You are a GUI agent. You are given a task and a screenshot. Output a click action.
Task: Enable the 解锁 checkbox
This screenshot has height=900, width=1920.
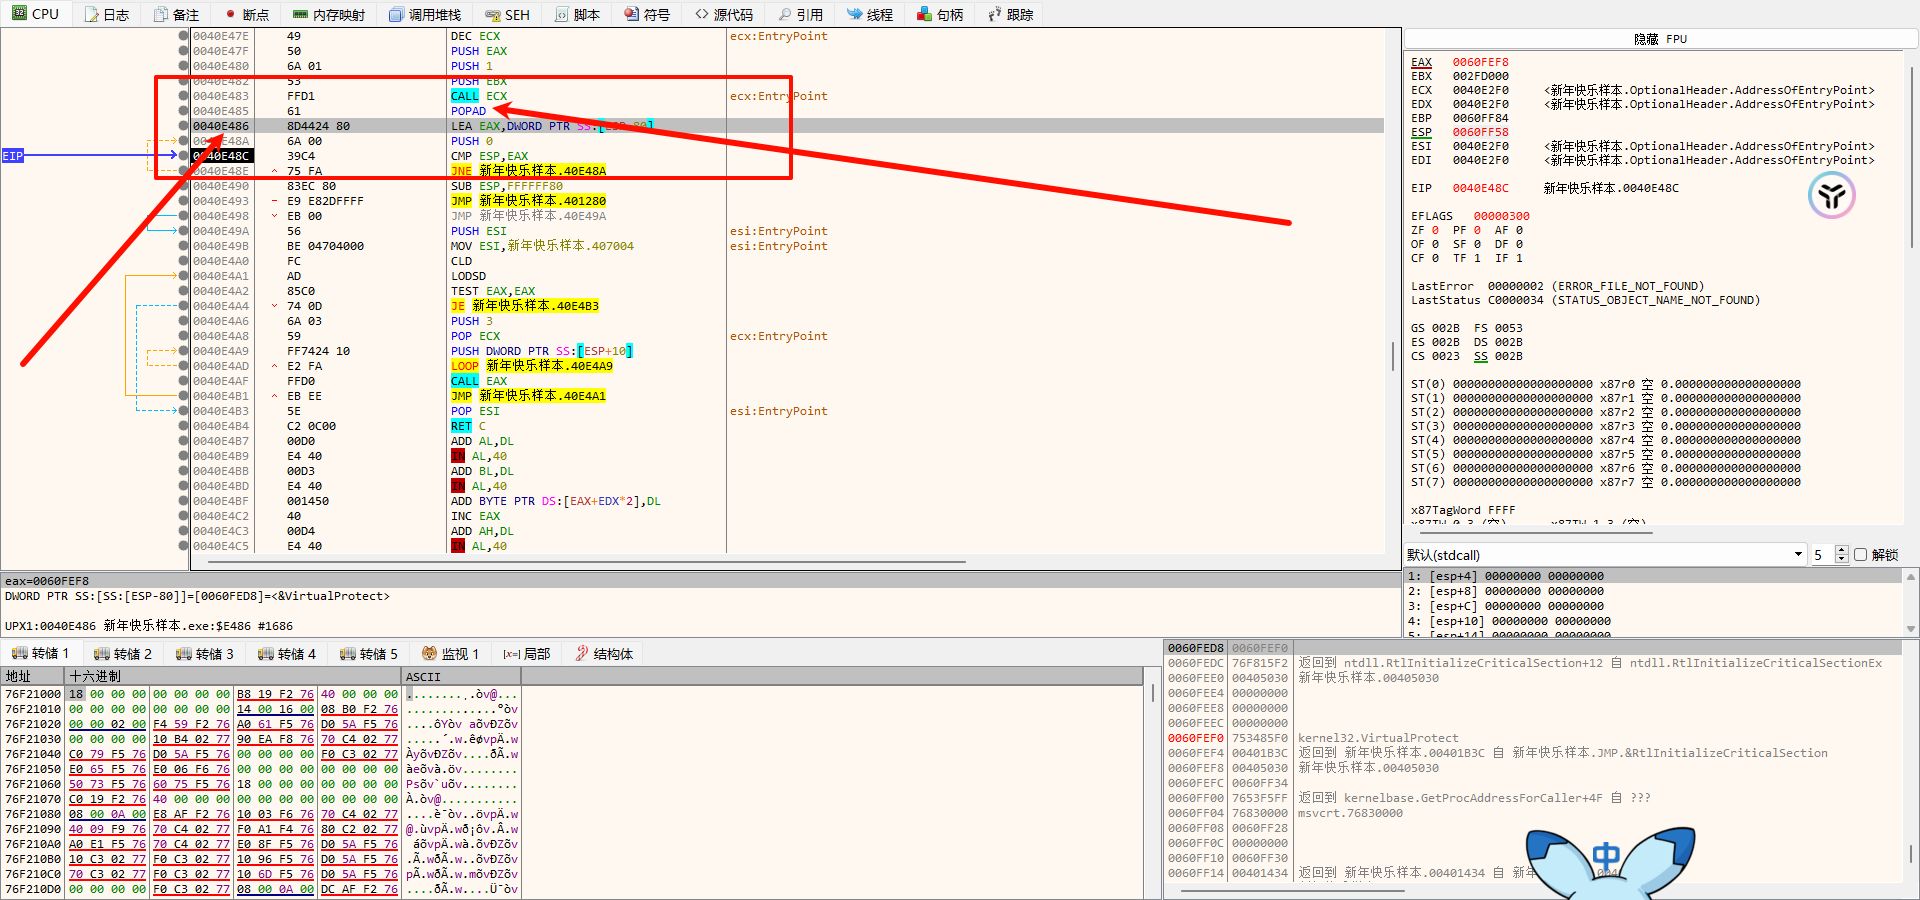(1861, 555)
